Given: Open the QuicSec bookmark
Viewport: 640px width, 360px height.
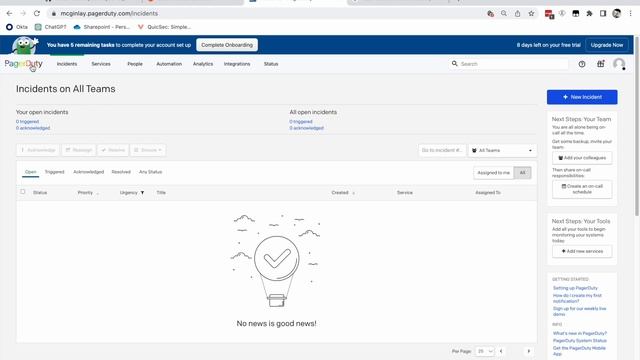Looking at the screenshot, I should click(164, 27).
